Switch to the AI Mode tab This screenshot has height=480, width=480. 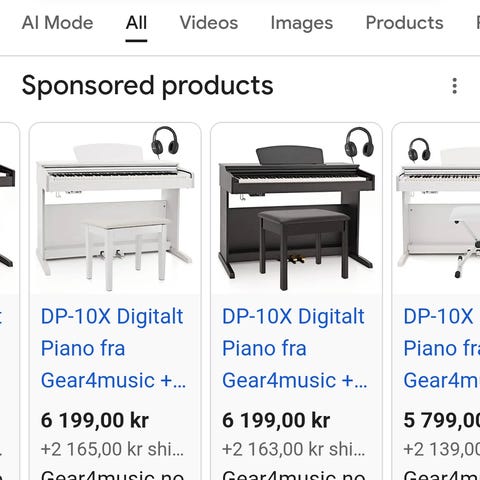coord(57,23)
